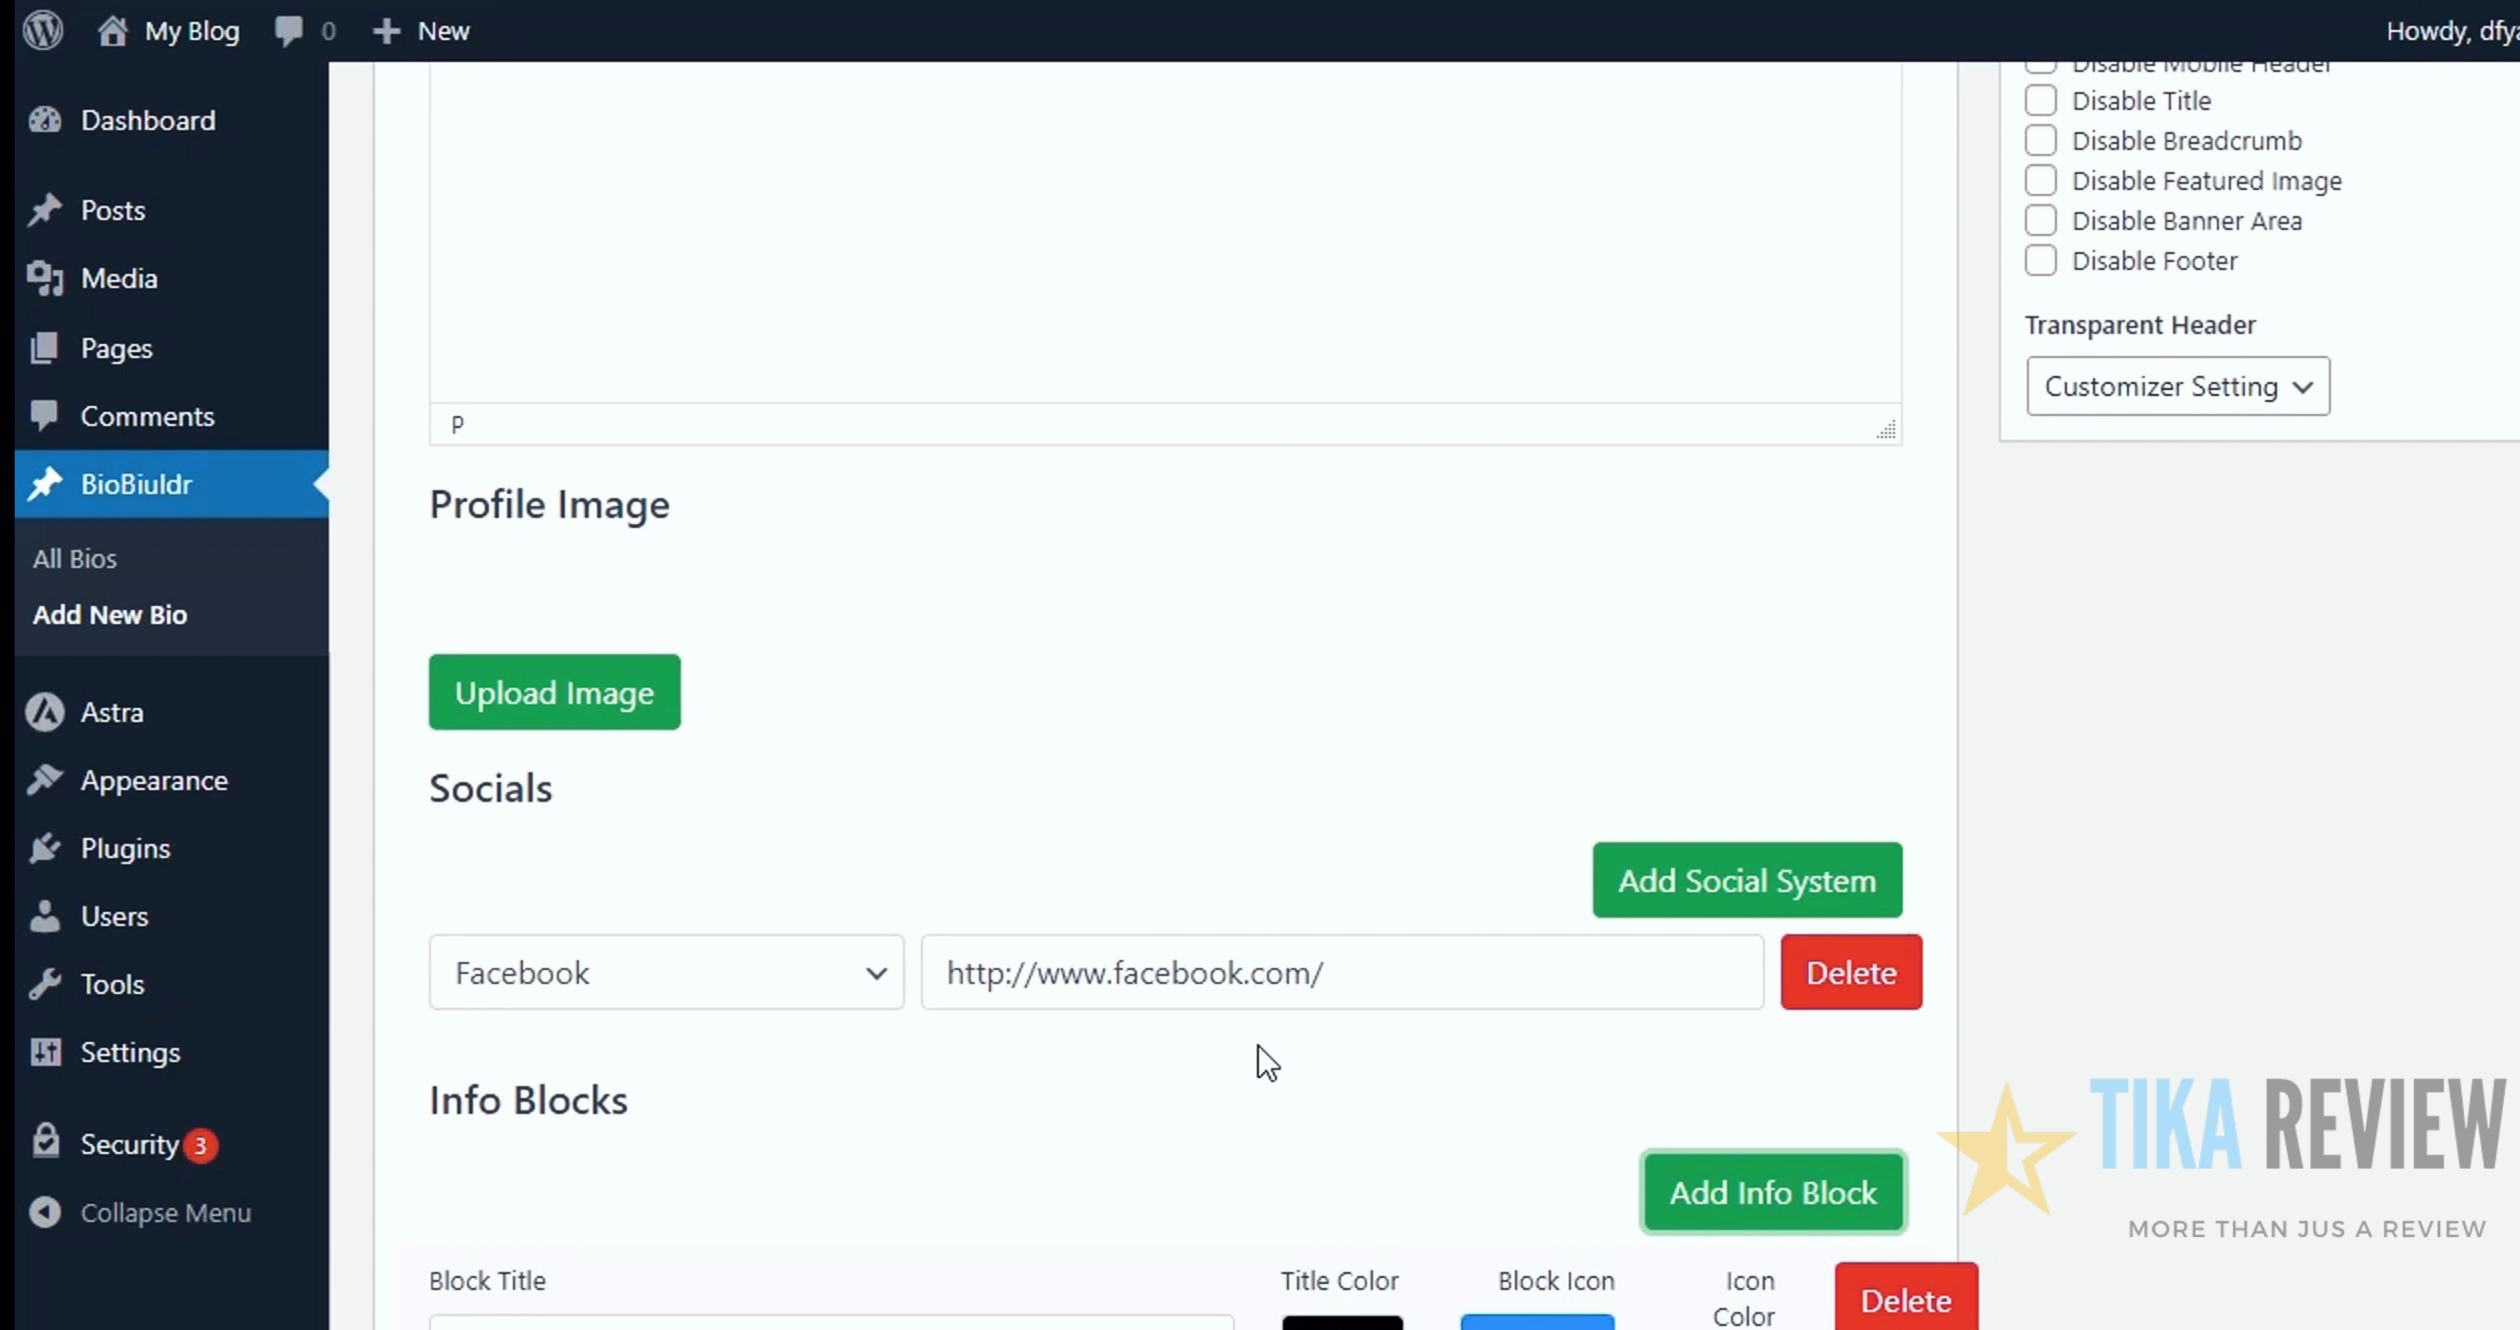This screenshot has height=1330, width=2520.
Task: Open the black Title Color swatch
Action: tap(1342, 1323)
